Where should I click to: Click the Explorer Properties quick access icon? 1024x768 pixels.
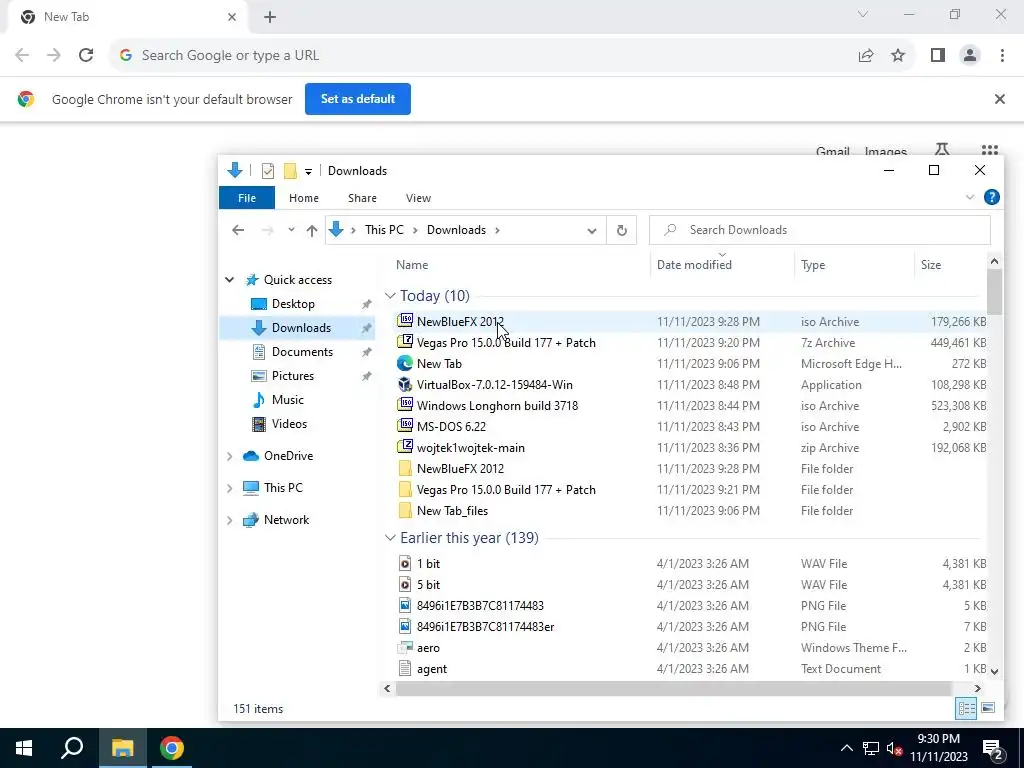tap(268, 171)
